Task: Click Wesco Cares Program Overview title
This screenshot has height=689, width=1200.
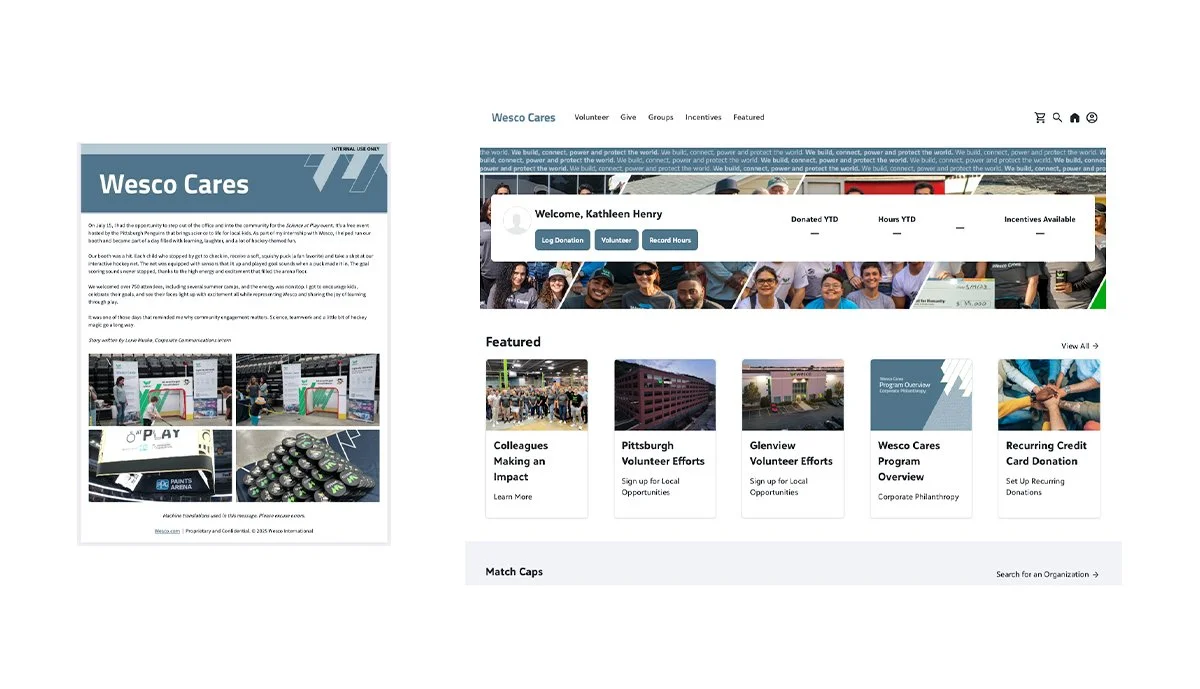Action: (x=908, y=462)
